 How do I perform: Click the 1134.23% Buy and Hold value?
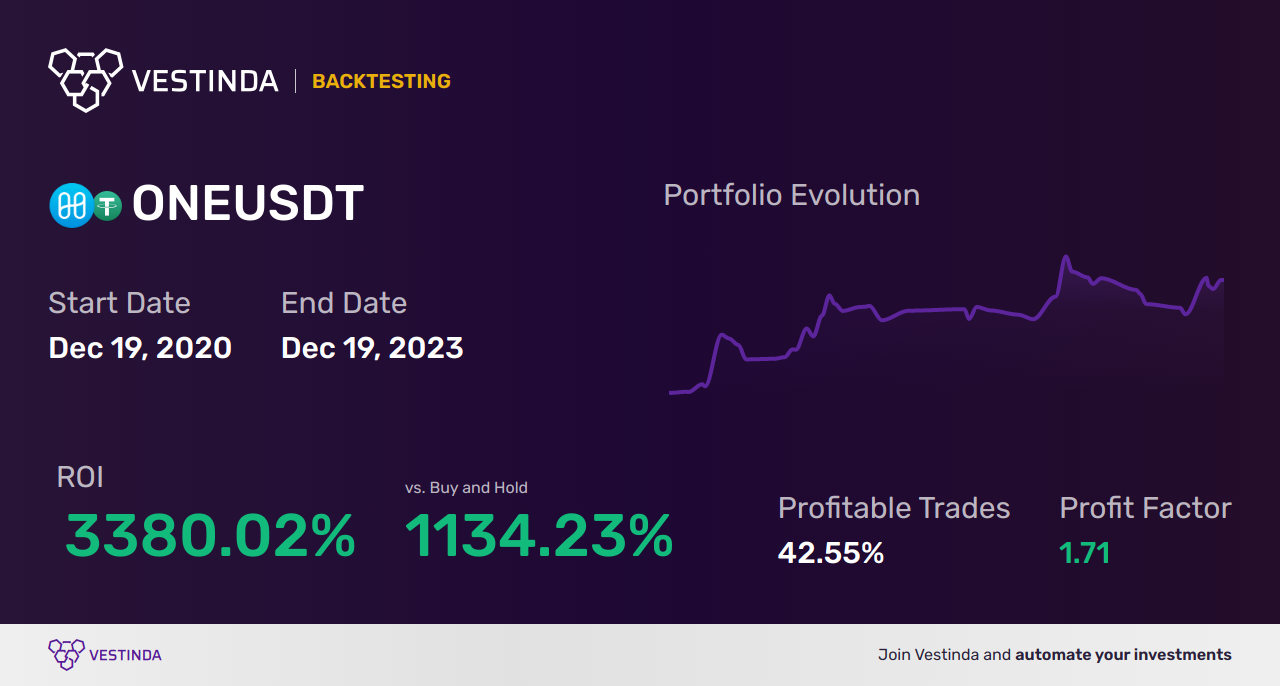539,536
